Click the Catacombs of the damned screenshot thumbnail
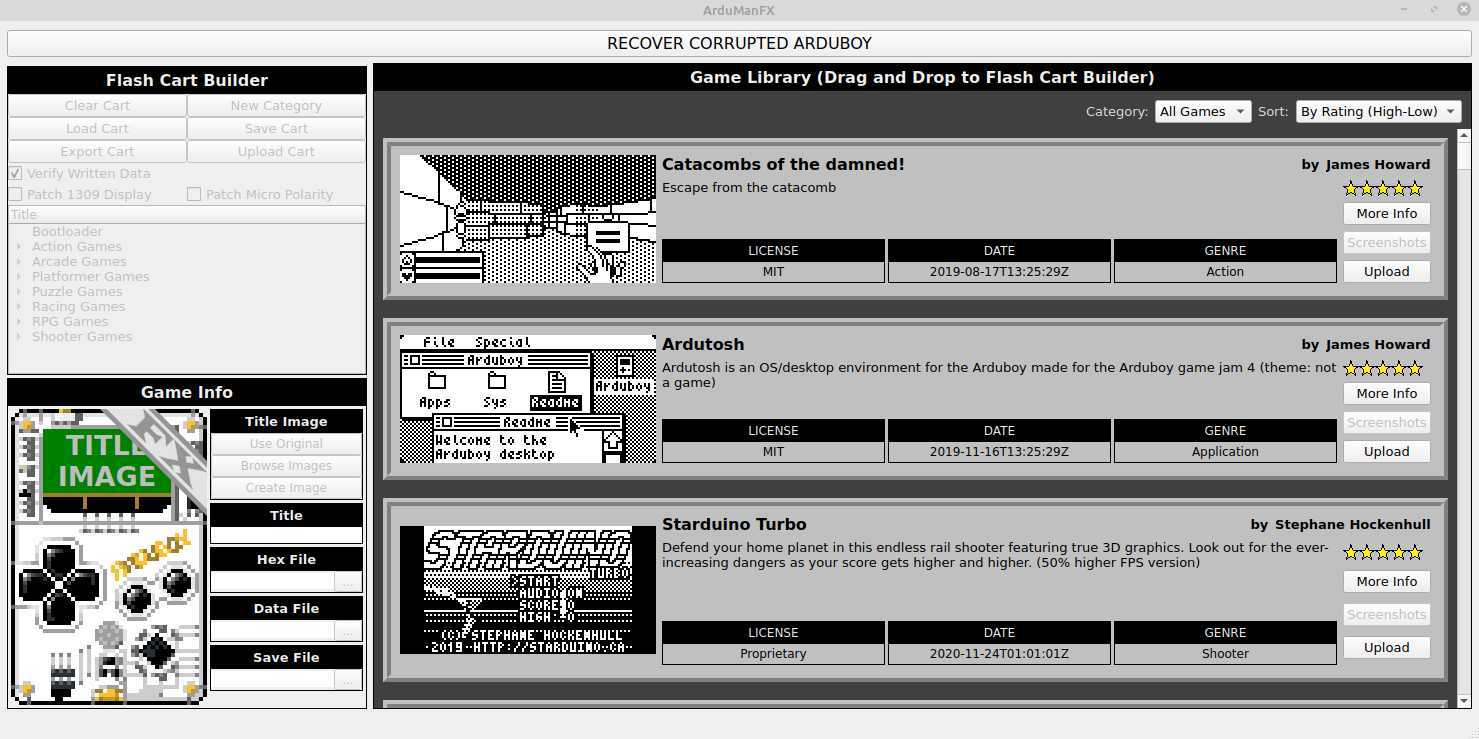Image resolution: width=1479 pixels, height=739 pixels. tap(528, 219)
